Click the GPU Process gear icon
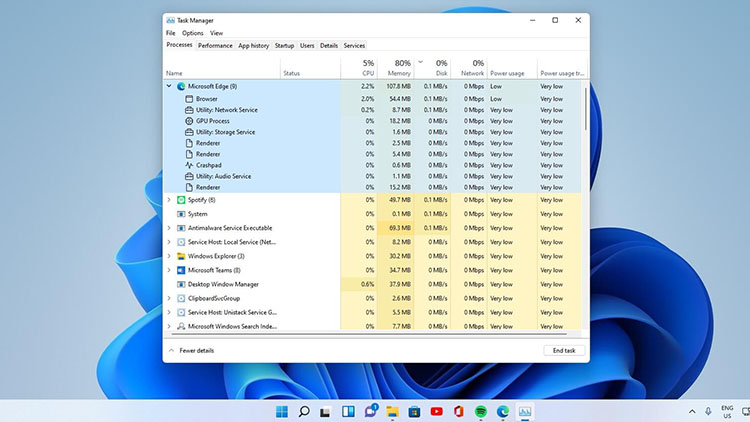750x422 pixels. 189,121
